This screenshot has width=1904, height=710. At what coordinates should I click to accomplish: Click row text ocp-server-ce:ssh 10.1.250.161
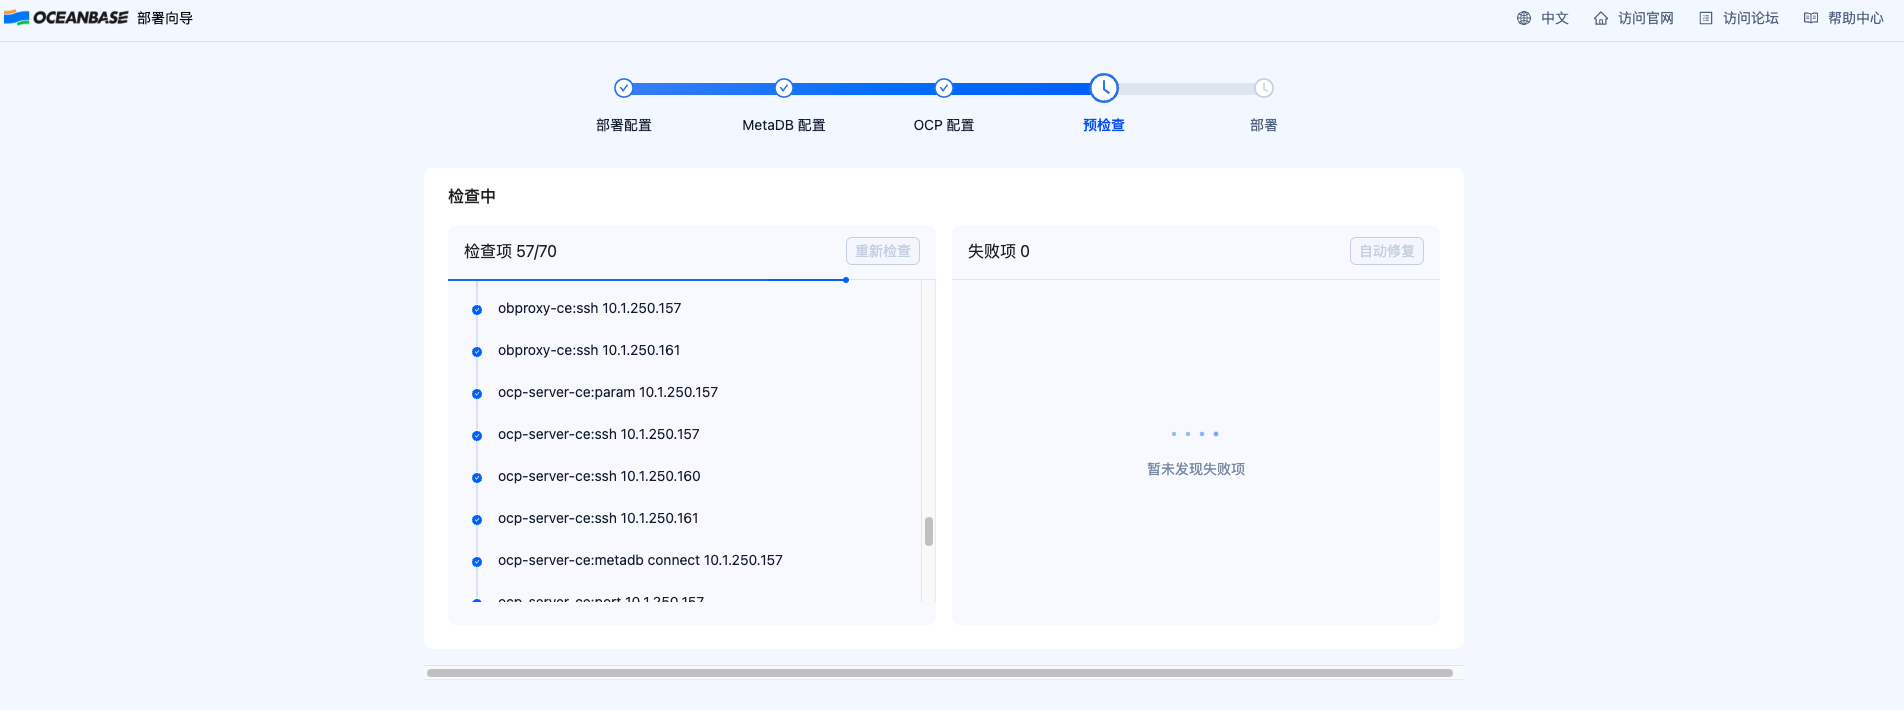(x=598, y=518)
